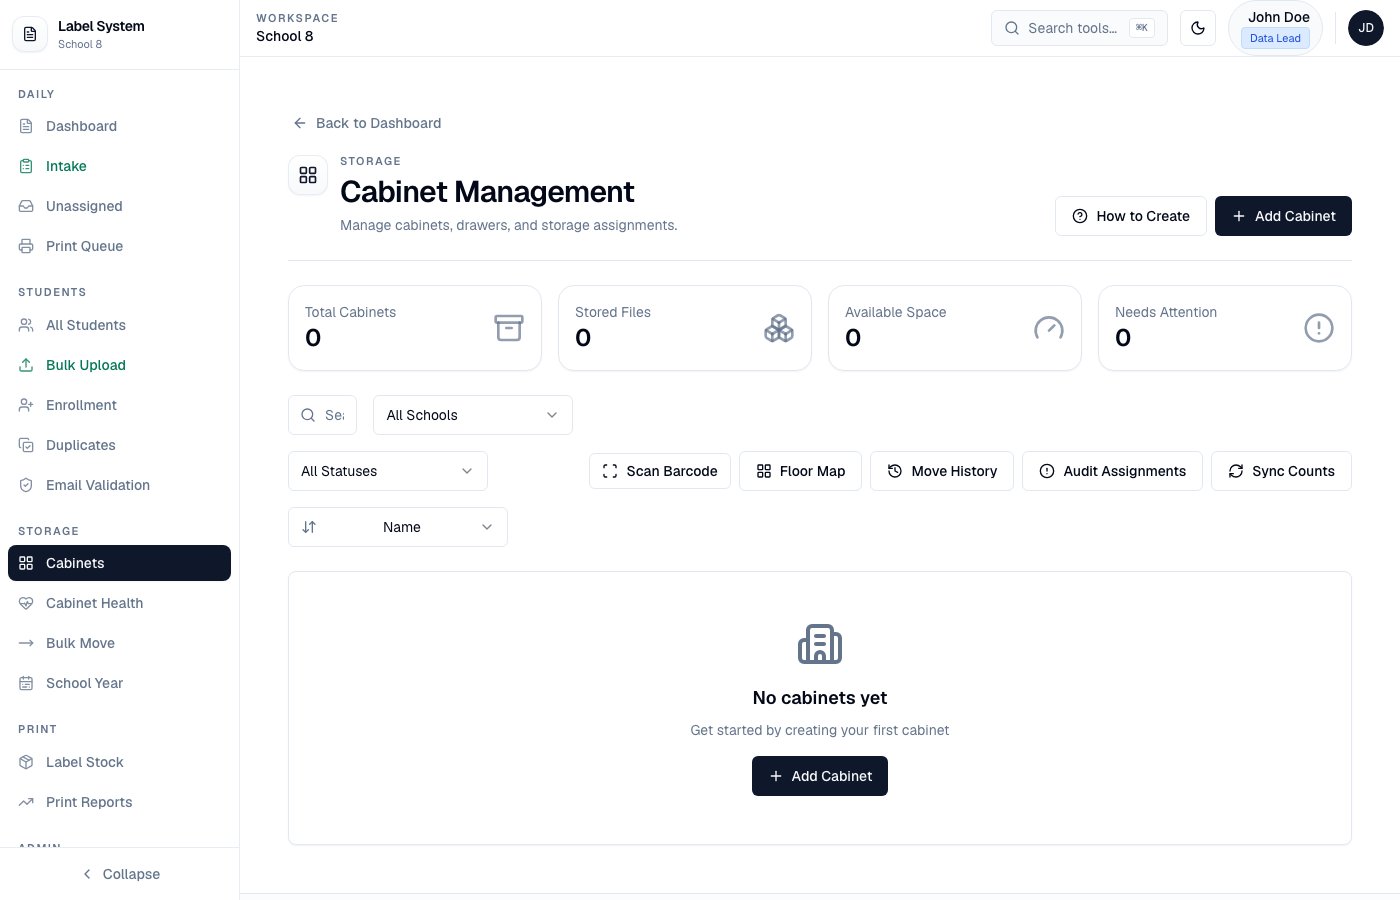
Task: Click Scan Barcode button
Action: tap(660, 471)
